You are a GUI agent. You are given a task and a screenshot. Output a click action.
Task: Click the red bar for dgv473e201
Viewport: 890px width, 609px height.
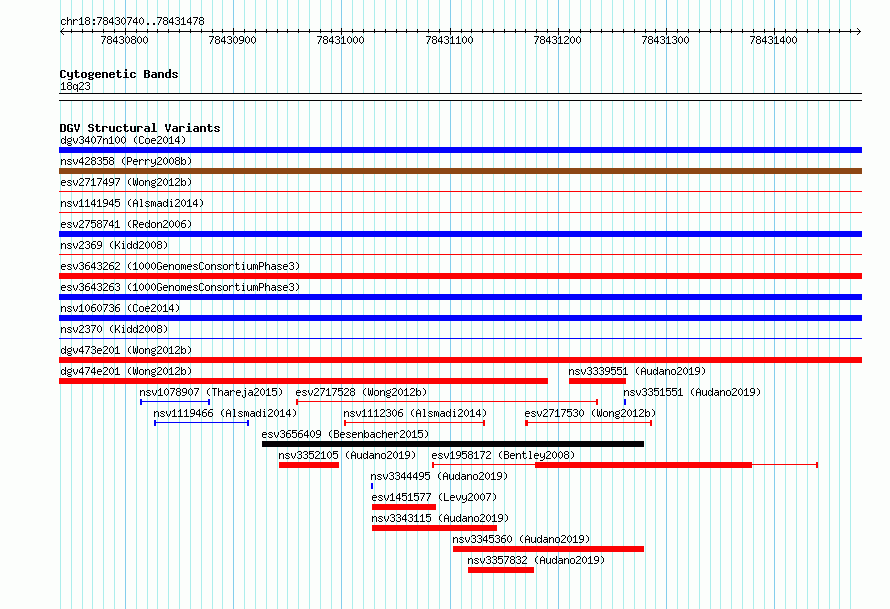click(x=460, y=360)
